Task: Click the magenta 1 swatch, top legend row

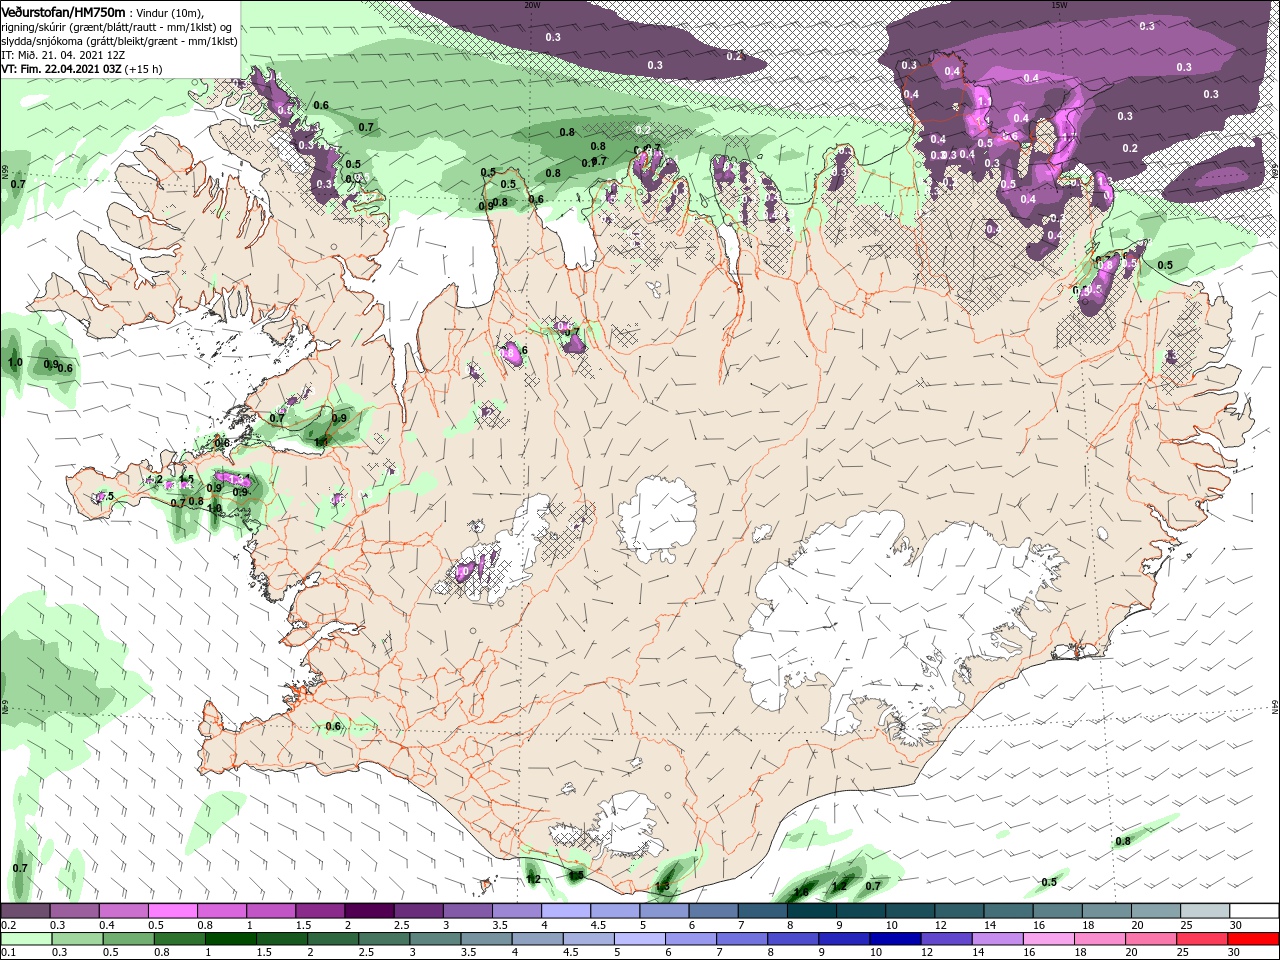Action: (270, 912)
